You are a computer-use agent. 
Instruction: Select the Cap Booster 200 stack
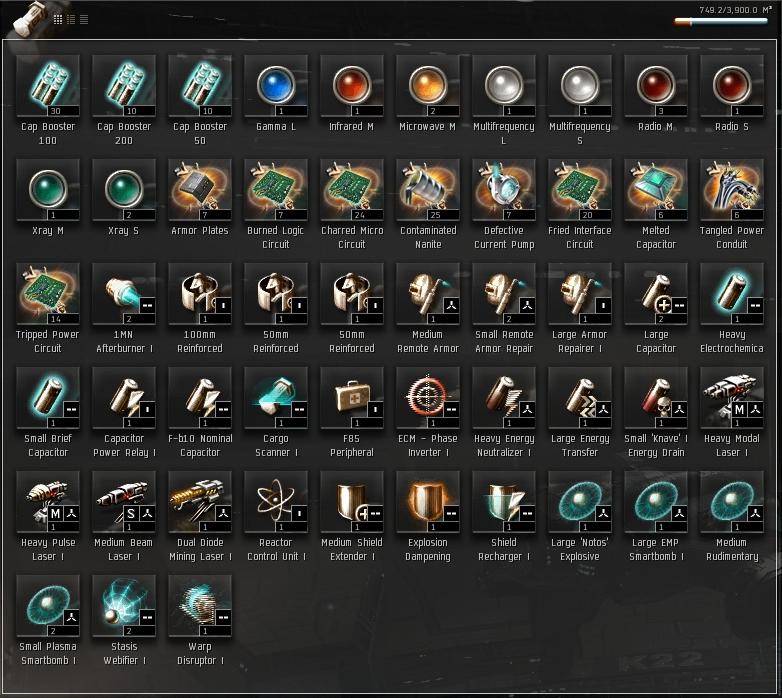pos(124,86)
